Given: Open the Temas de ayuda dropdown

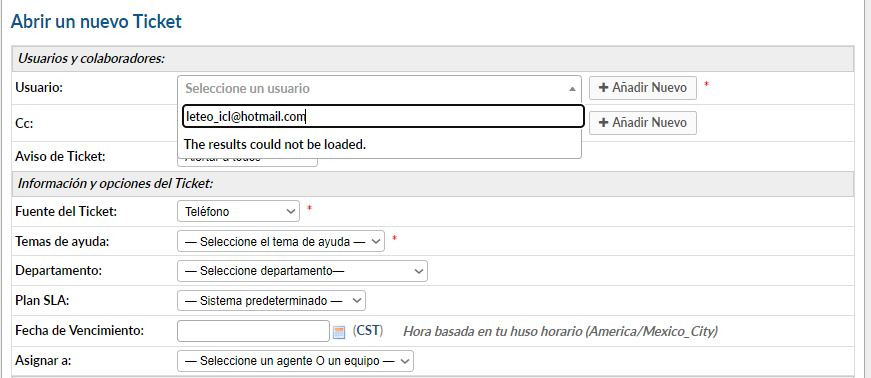Looking at the screenshot, I should click(x=281, y=241).
